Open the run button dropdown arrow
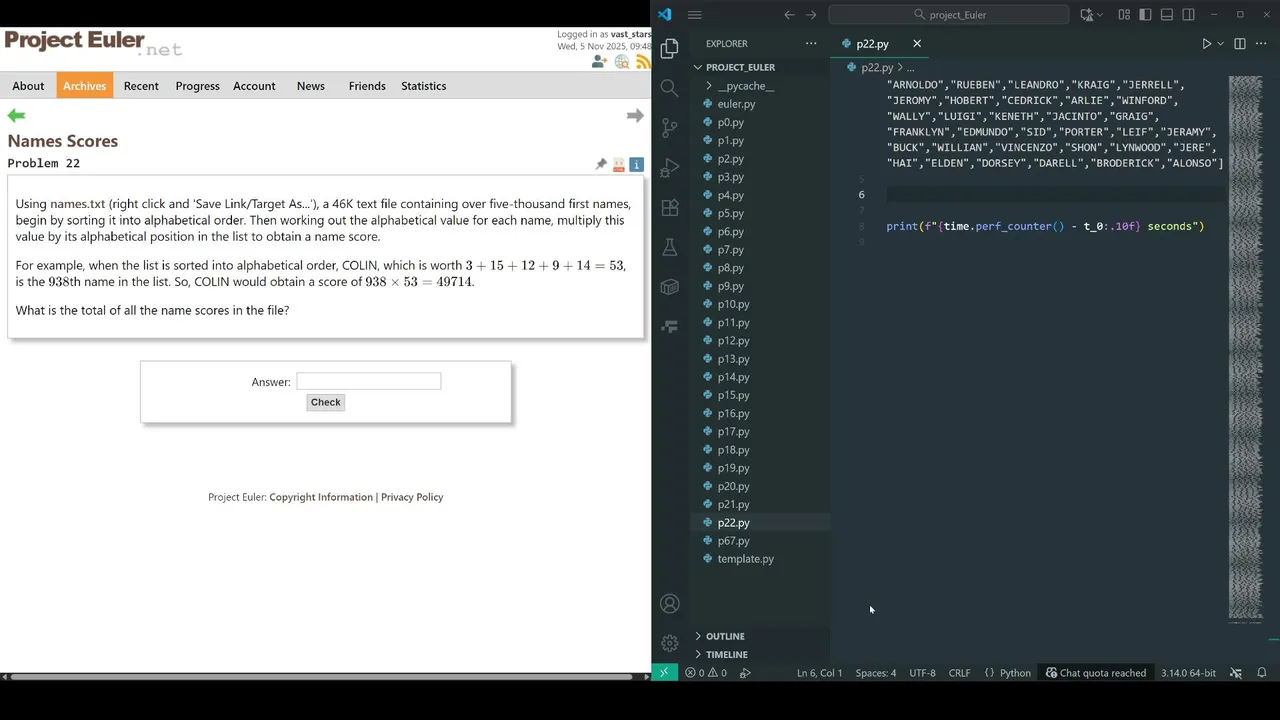1280x720 pixels. coord(1220,44)
